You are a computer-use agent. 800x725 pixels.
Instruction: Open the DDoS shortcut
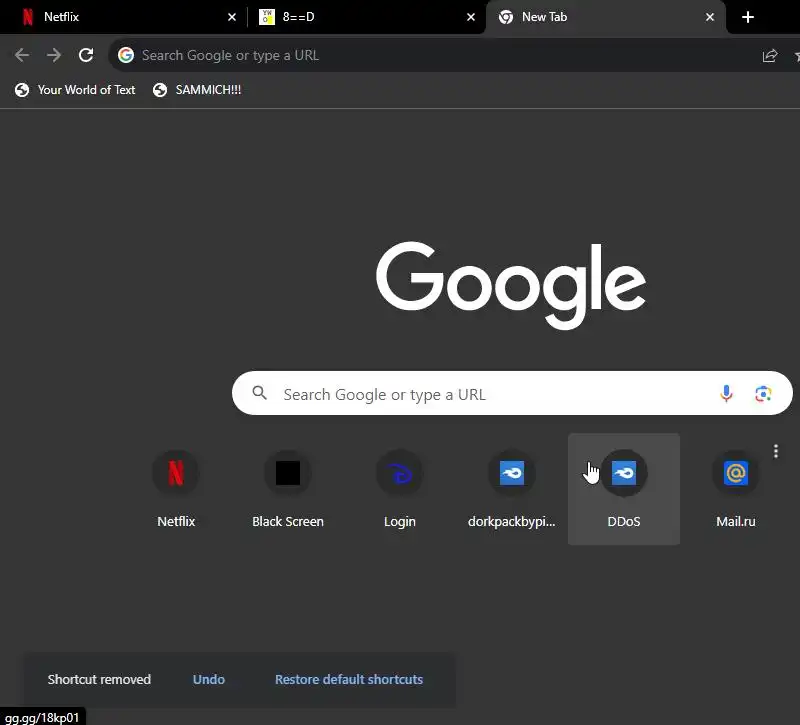(623, 489)
